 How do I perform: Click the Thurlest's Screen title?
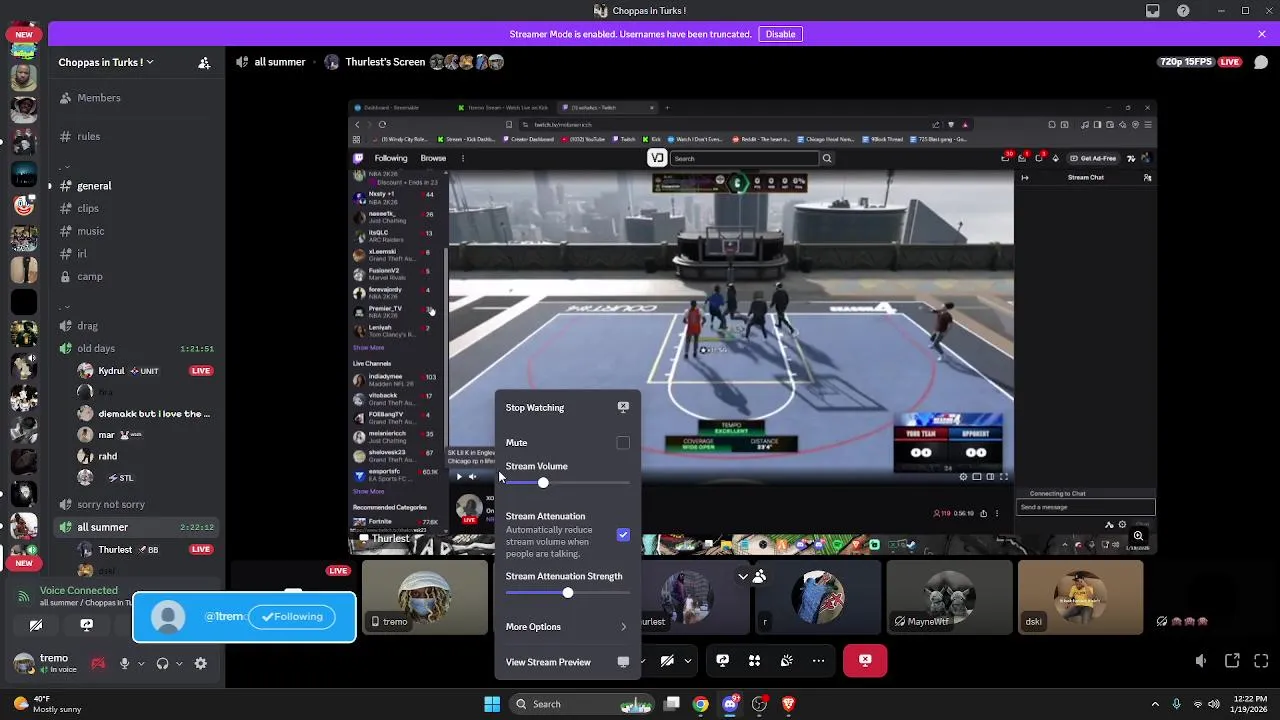385,62
